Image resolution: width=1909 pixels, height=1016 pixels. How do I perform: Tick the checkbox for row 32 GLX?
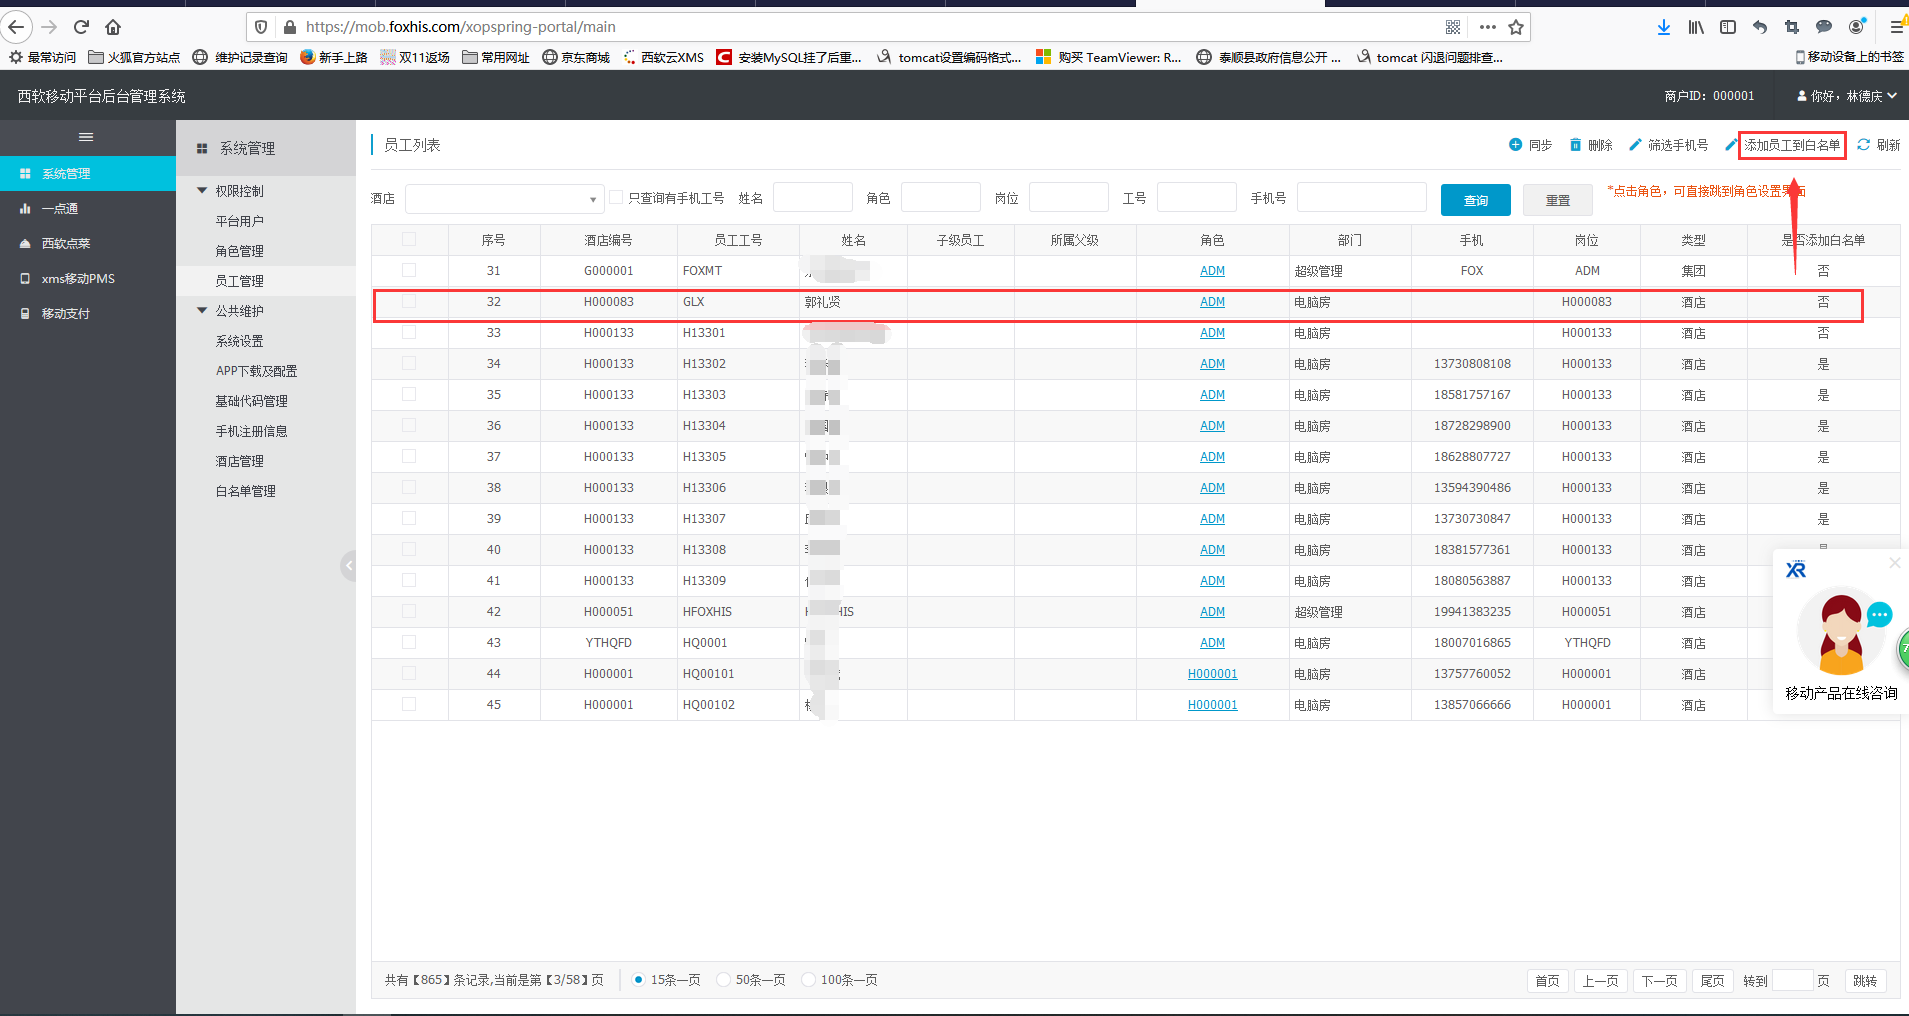click(x=409, y=301)
